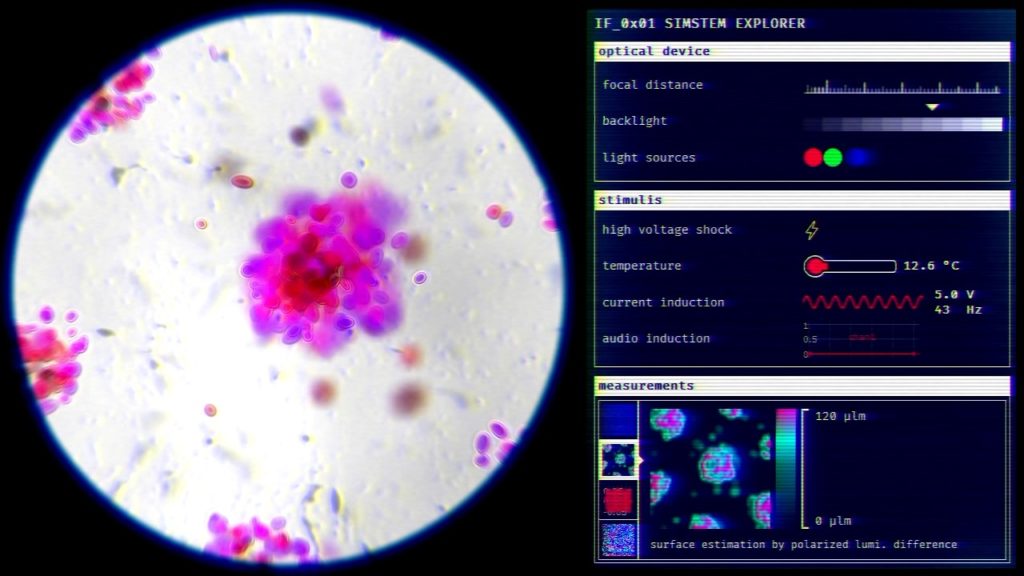Image resolution: width=1024 pixels, height=576 pixels.
Task: Select the red square measurement thumbnail
Action: coord(617,499)
